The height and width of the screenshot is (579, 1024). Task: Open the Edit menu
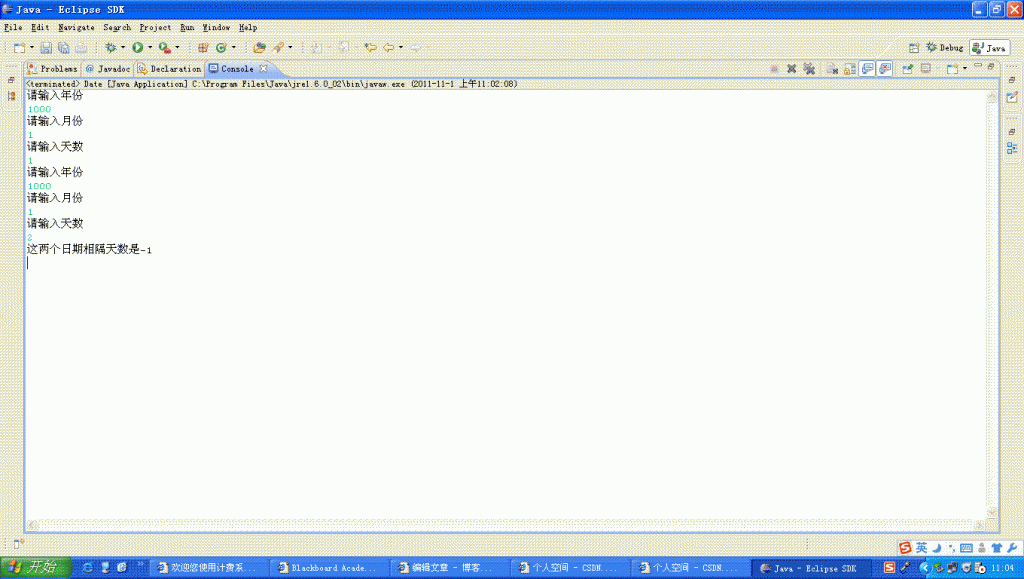40,27
